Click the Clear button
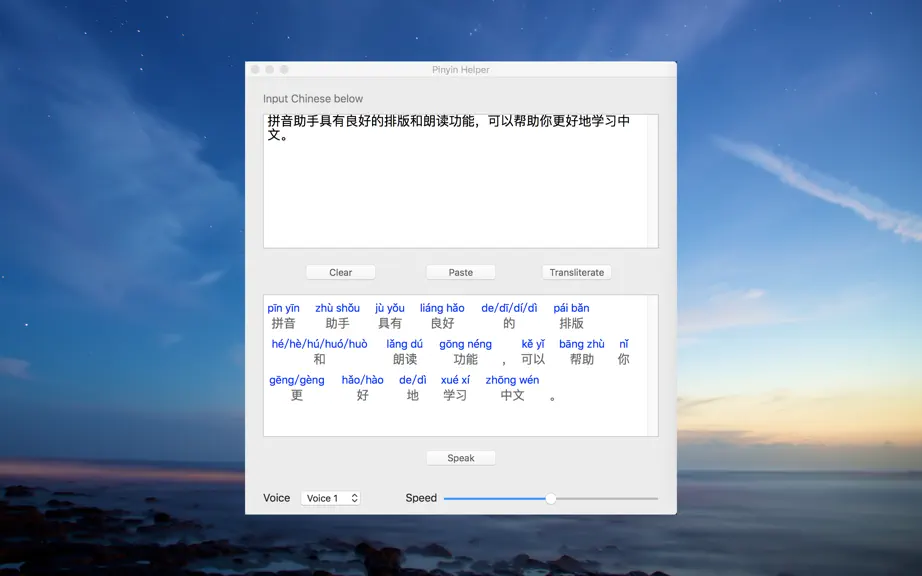The image size is (922, 576). pyautogui.click(x=340, y=272)
